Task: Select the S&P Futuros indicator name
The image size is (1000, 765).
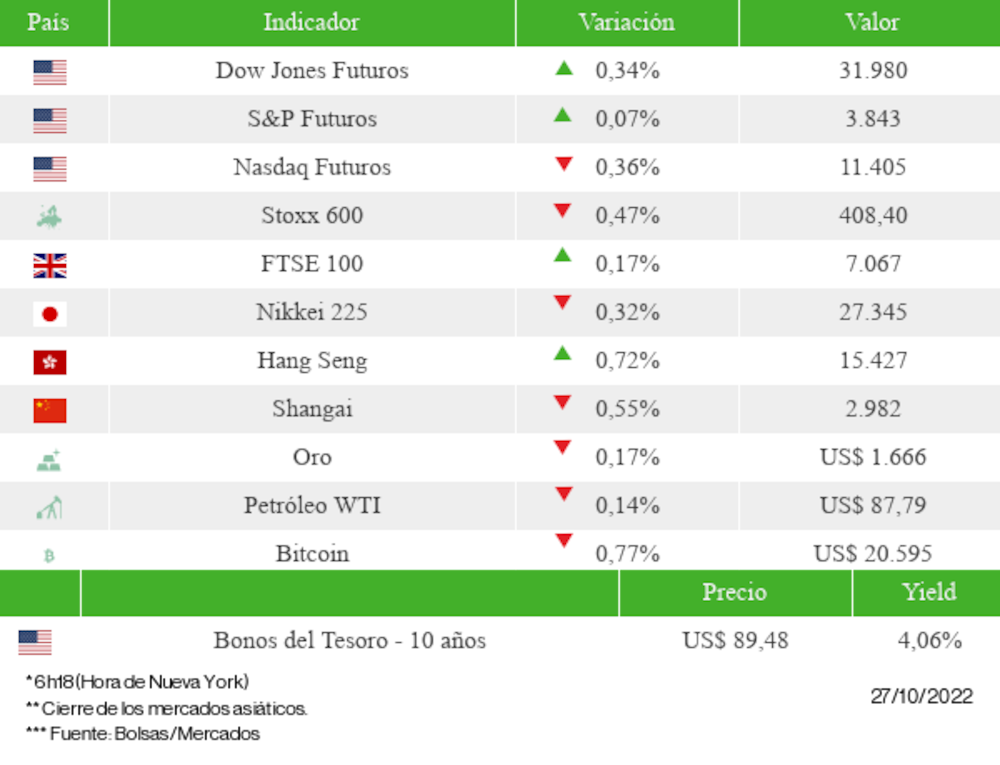Action: 312,119
